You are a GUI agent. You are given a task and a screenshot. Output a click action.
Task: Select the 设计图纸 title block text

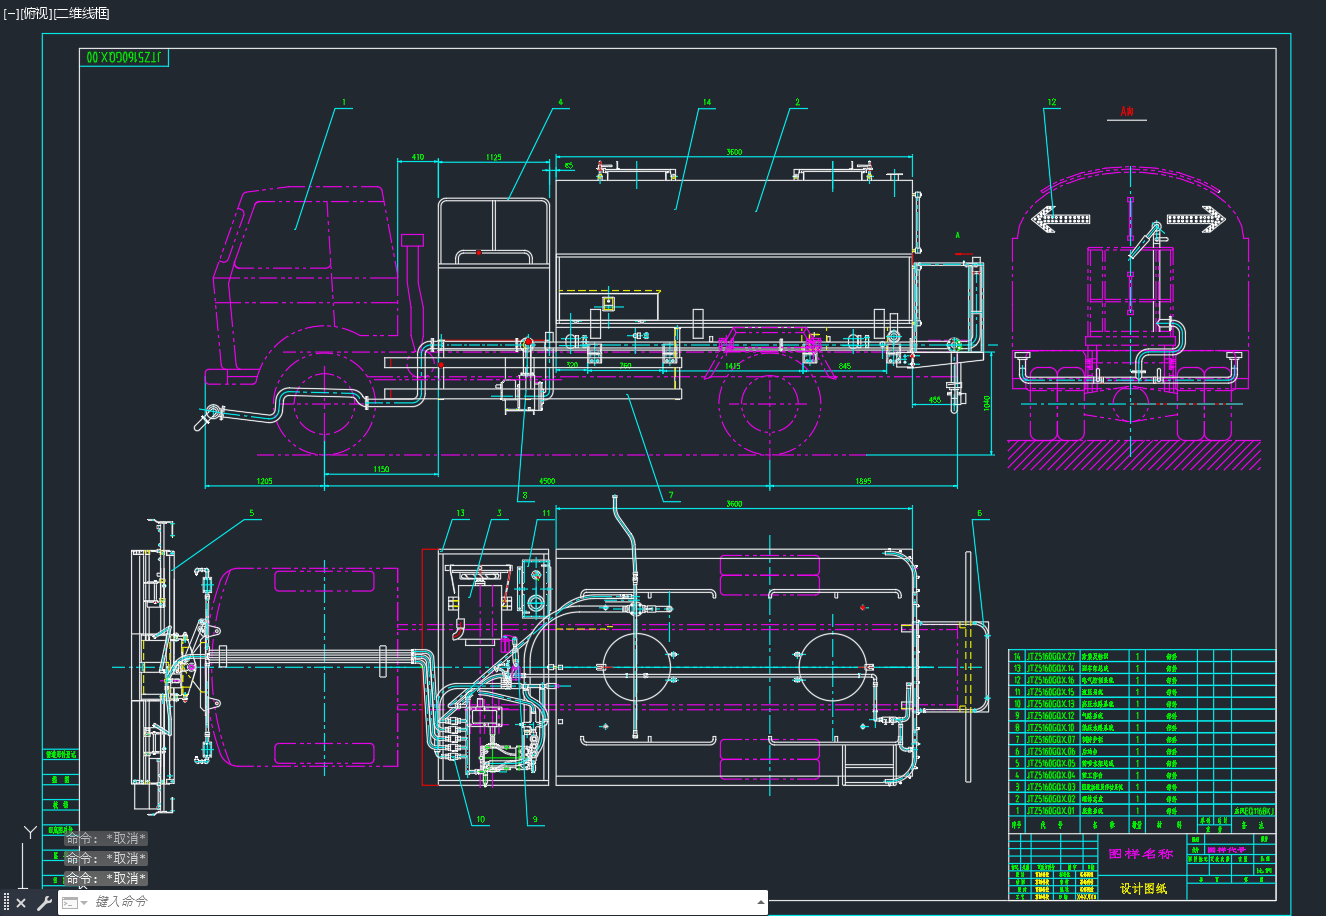click(1143, 888)
